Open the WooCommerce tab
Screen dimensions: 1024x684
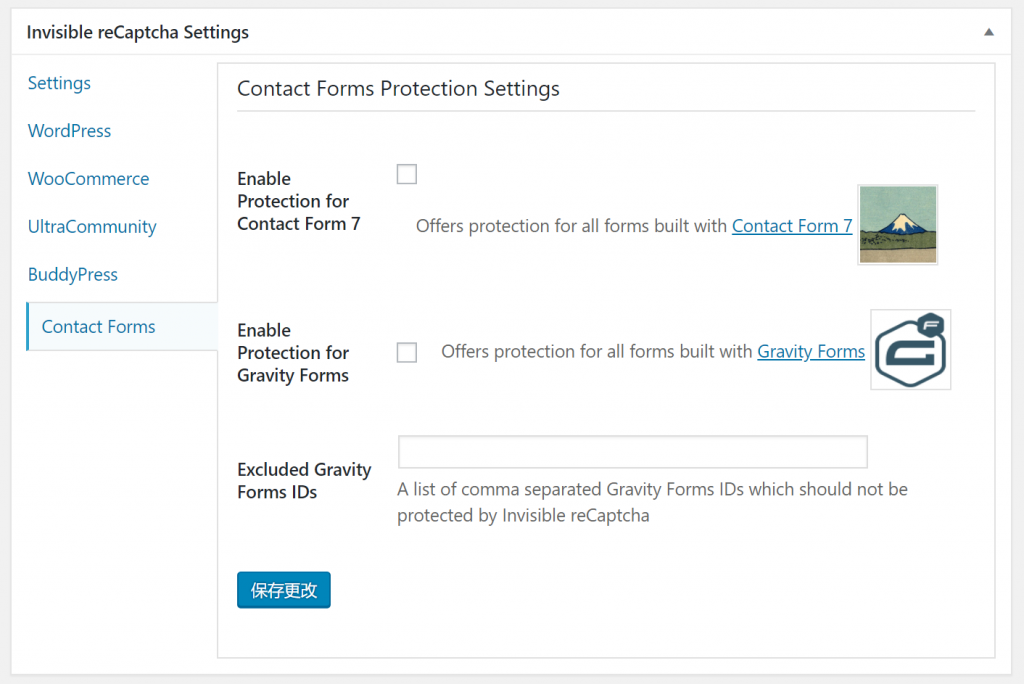coord(88,179)
